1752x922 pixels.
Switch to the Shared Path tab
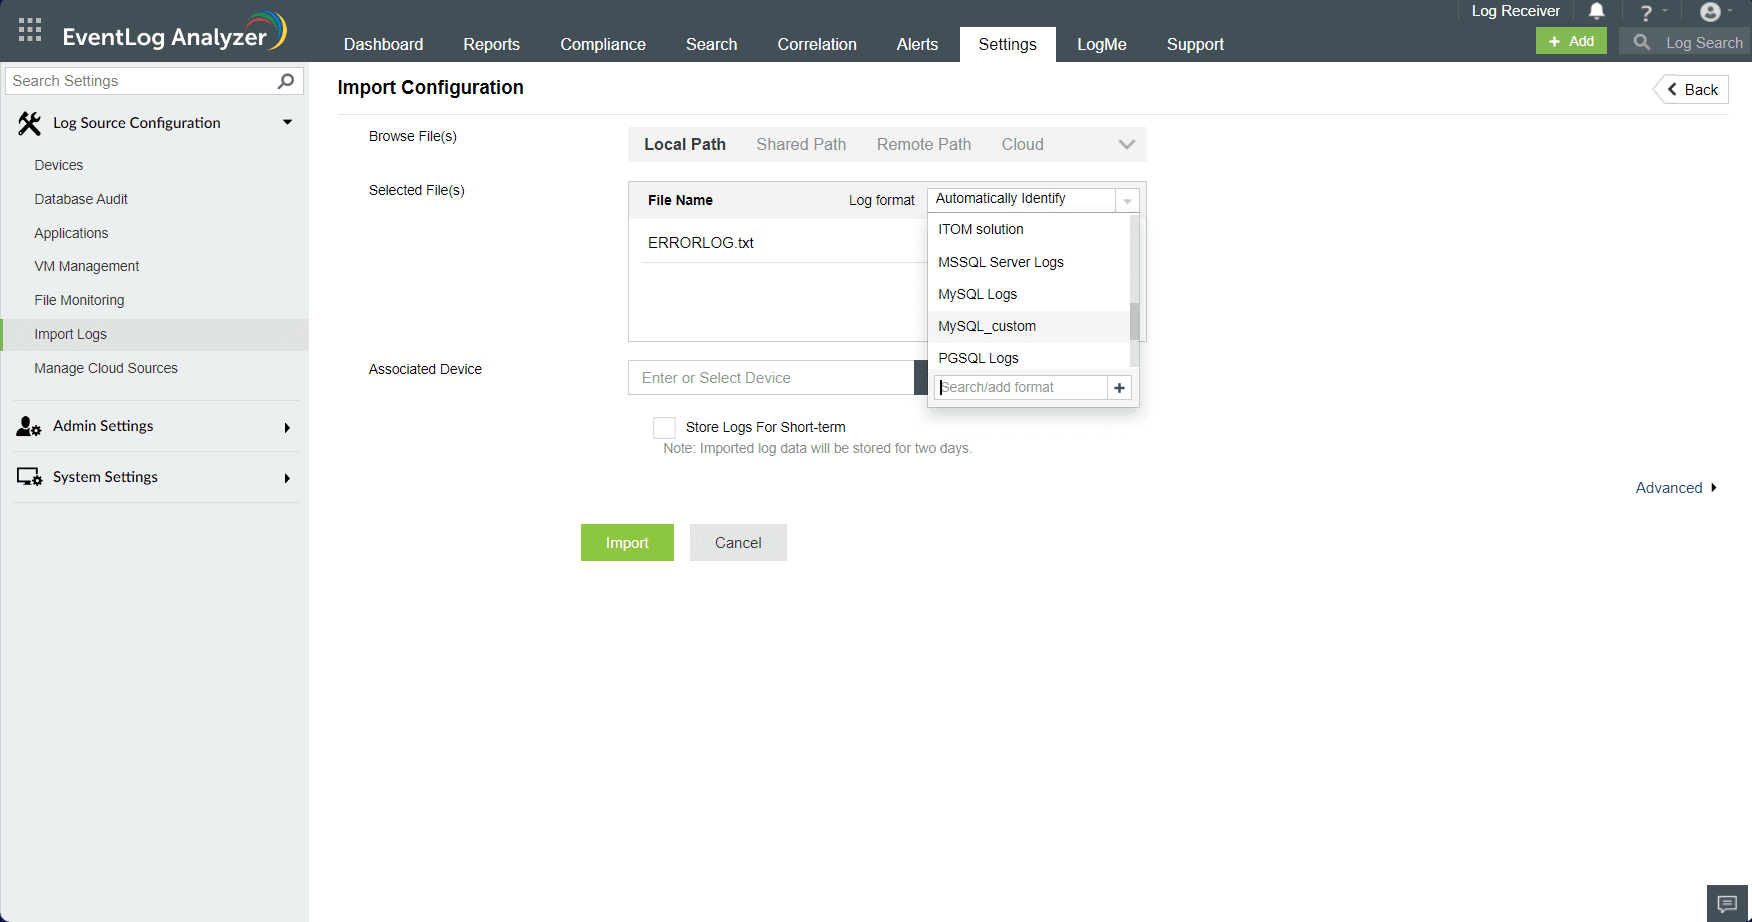click(x=801, y=144)
